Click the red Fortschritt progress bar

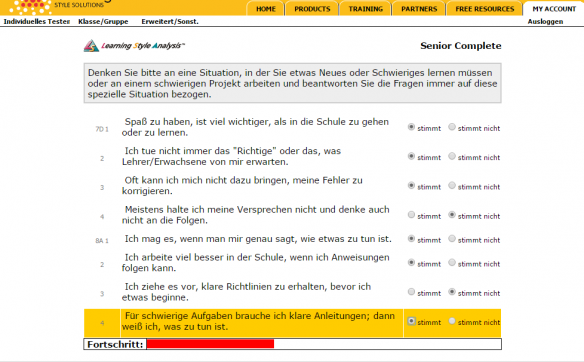(210, 344)
